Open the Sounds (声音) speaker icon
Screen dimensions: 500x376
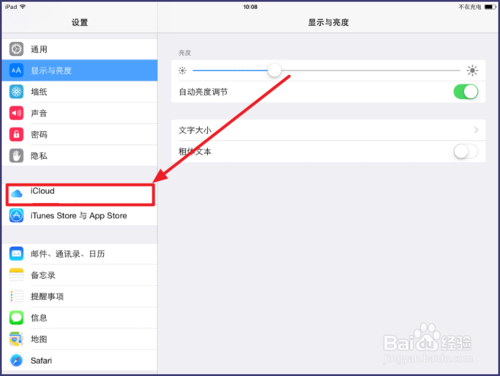tap(16, 113)
